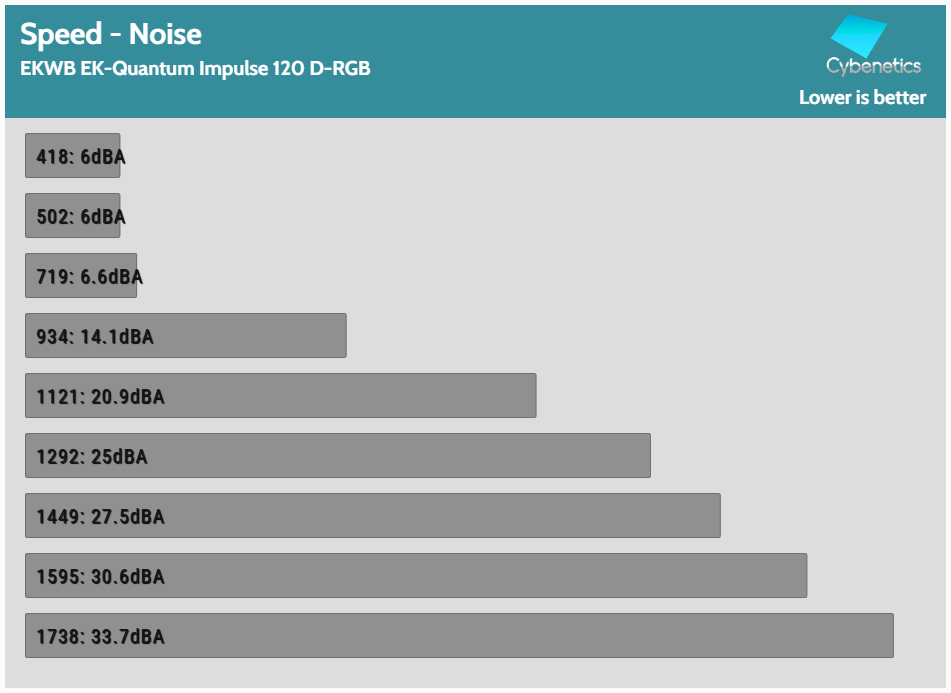Select the 502: 6dBA bar
This screenshot has width=951, height=693.
[73, 216]
